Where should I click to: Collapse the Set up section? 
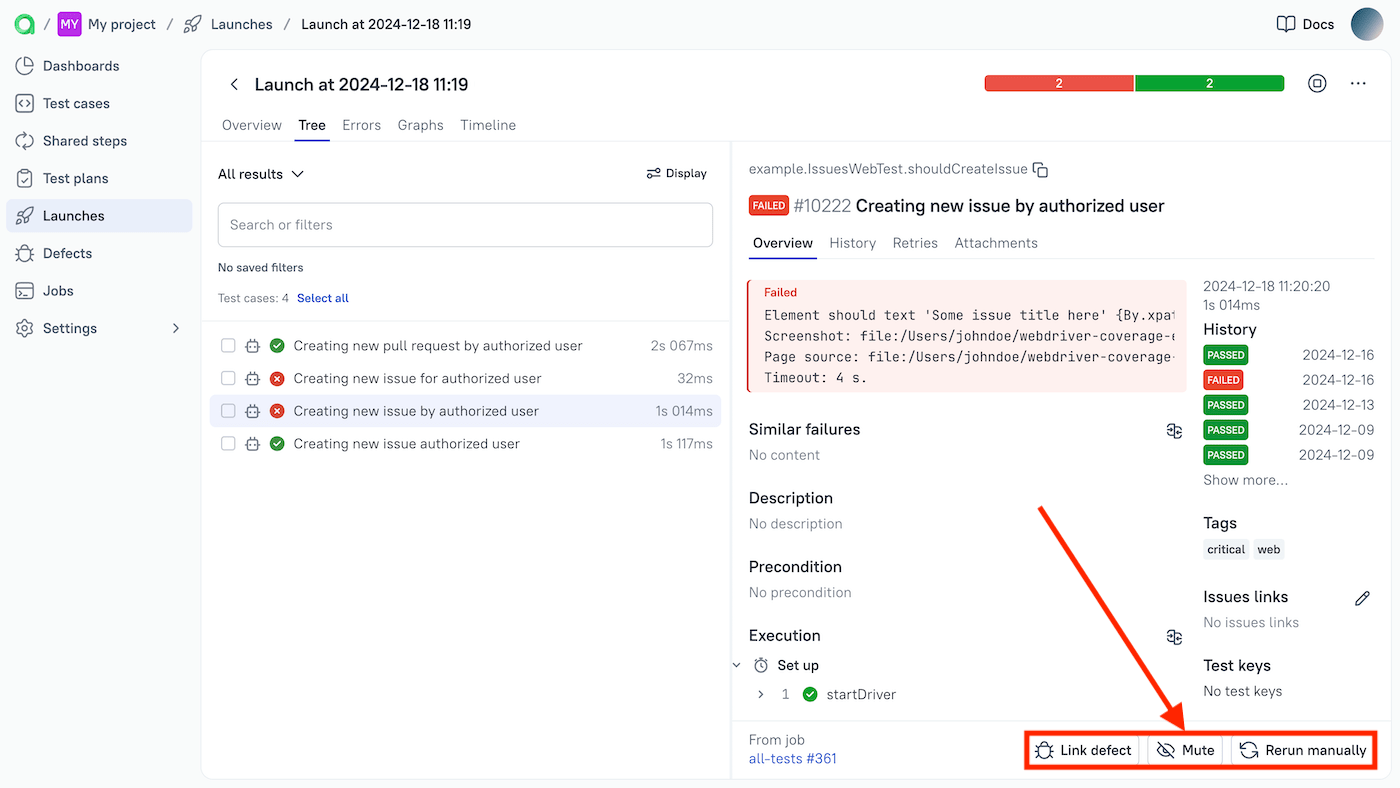737,665
